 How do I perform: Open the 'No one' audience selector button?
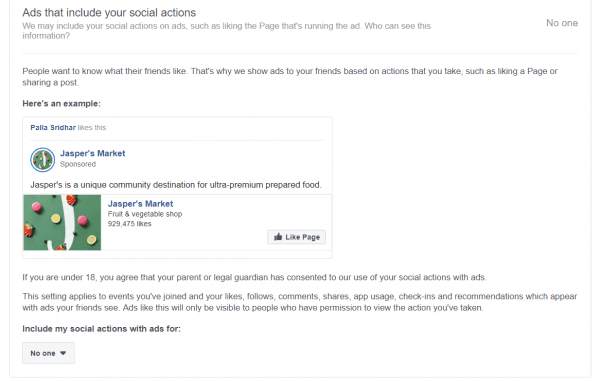(x=48, y=353)
